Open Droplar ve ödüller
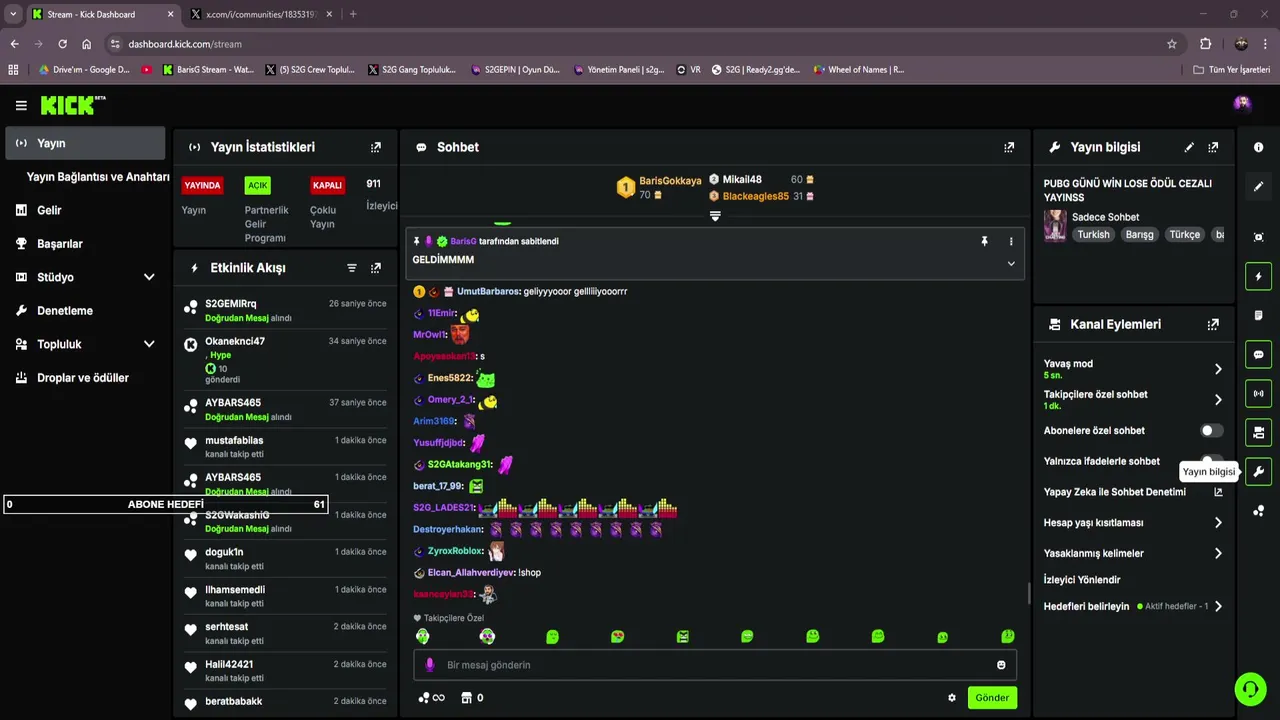 [85, 378]
